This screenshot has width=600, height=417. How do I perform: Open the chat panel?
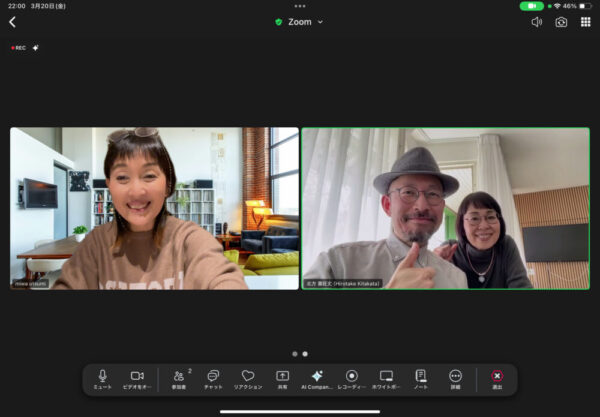point(213,377)
